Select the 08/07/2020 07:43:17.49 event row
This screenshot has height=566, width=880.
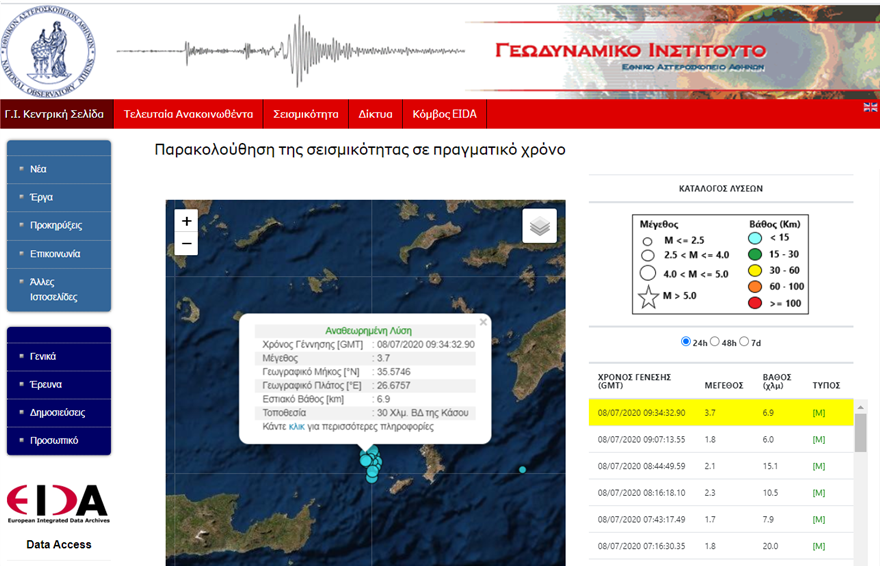click(x=721, y=519)
